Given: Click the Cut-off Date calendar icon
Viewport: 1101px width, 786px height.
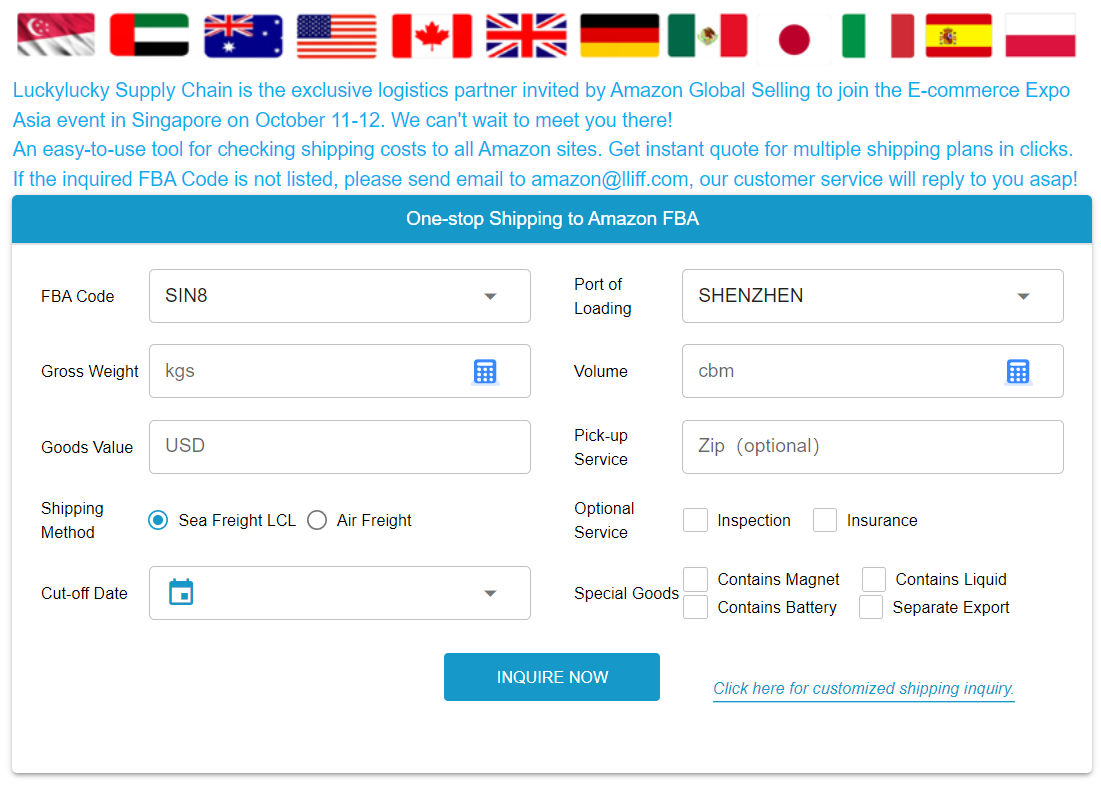Looking at the screenshot, I should (181, 592).
